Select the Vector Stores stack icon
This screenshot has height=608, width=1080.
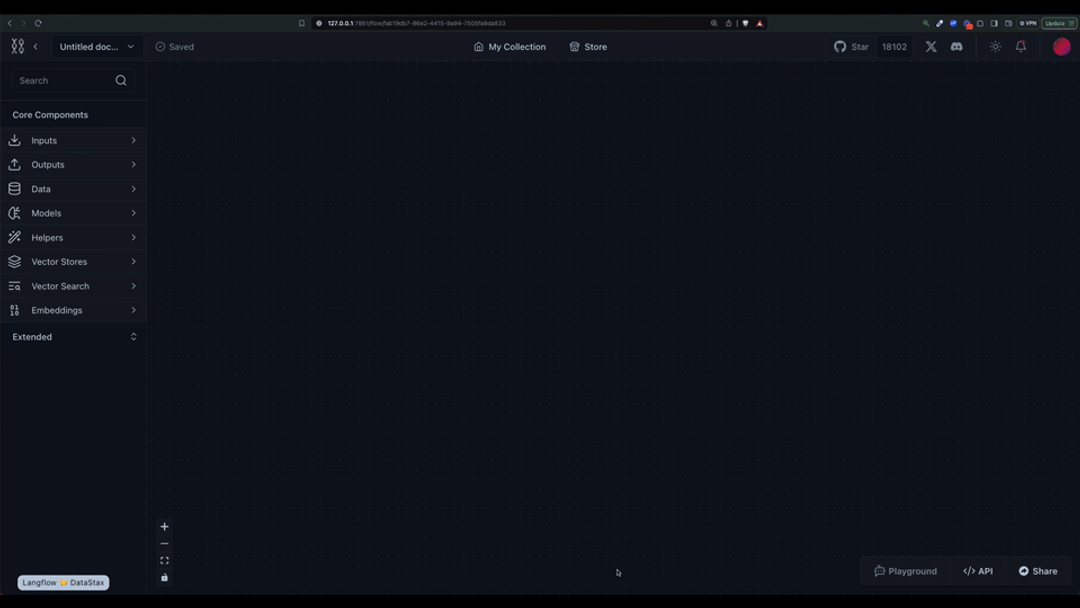point(14,261)
